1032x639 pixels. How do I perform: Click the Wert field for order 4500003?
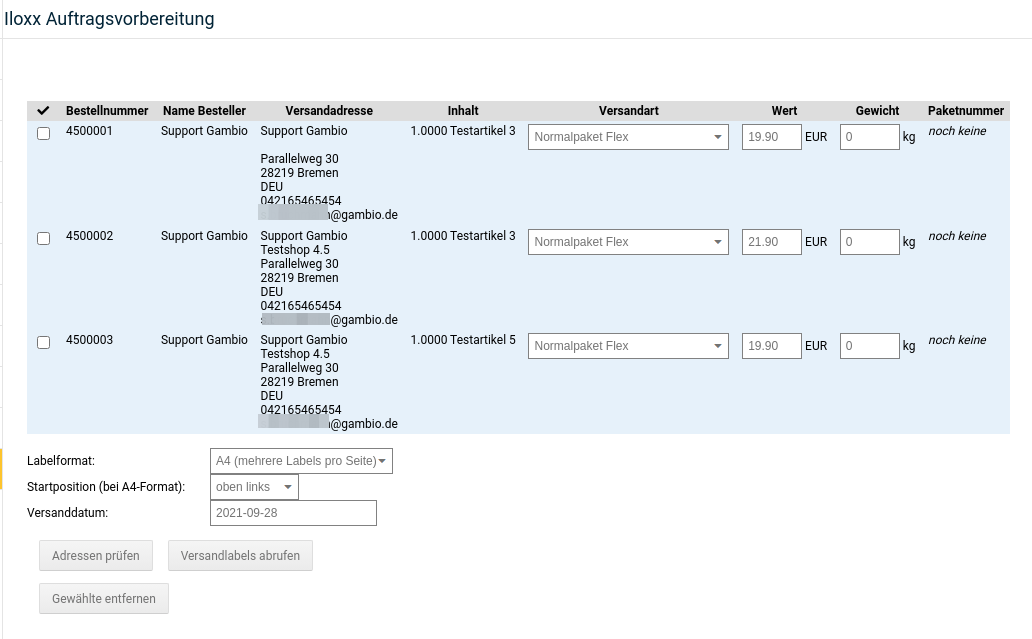pos(771,346)
